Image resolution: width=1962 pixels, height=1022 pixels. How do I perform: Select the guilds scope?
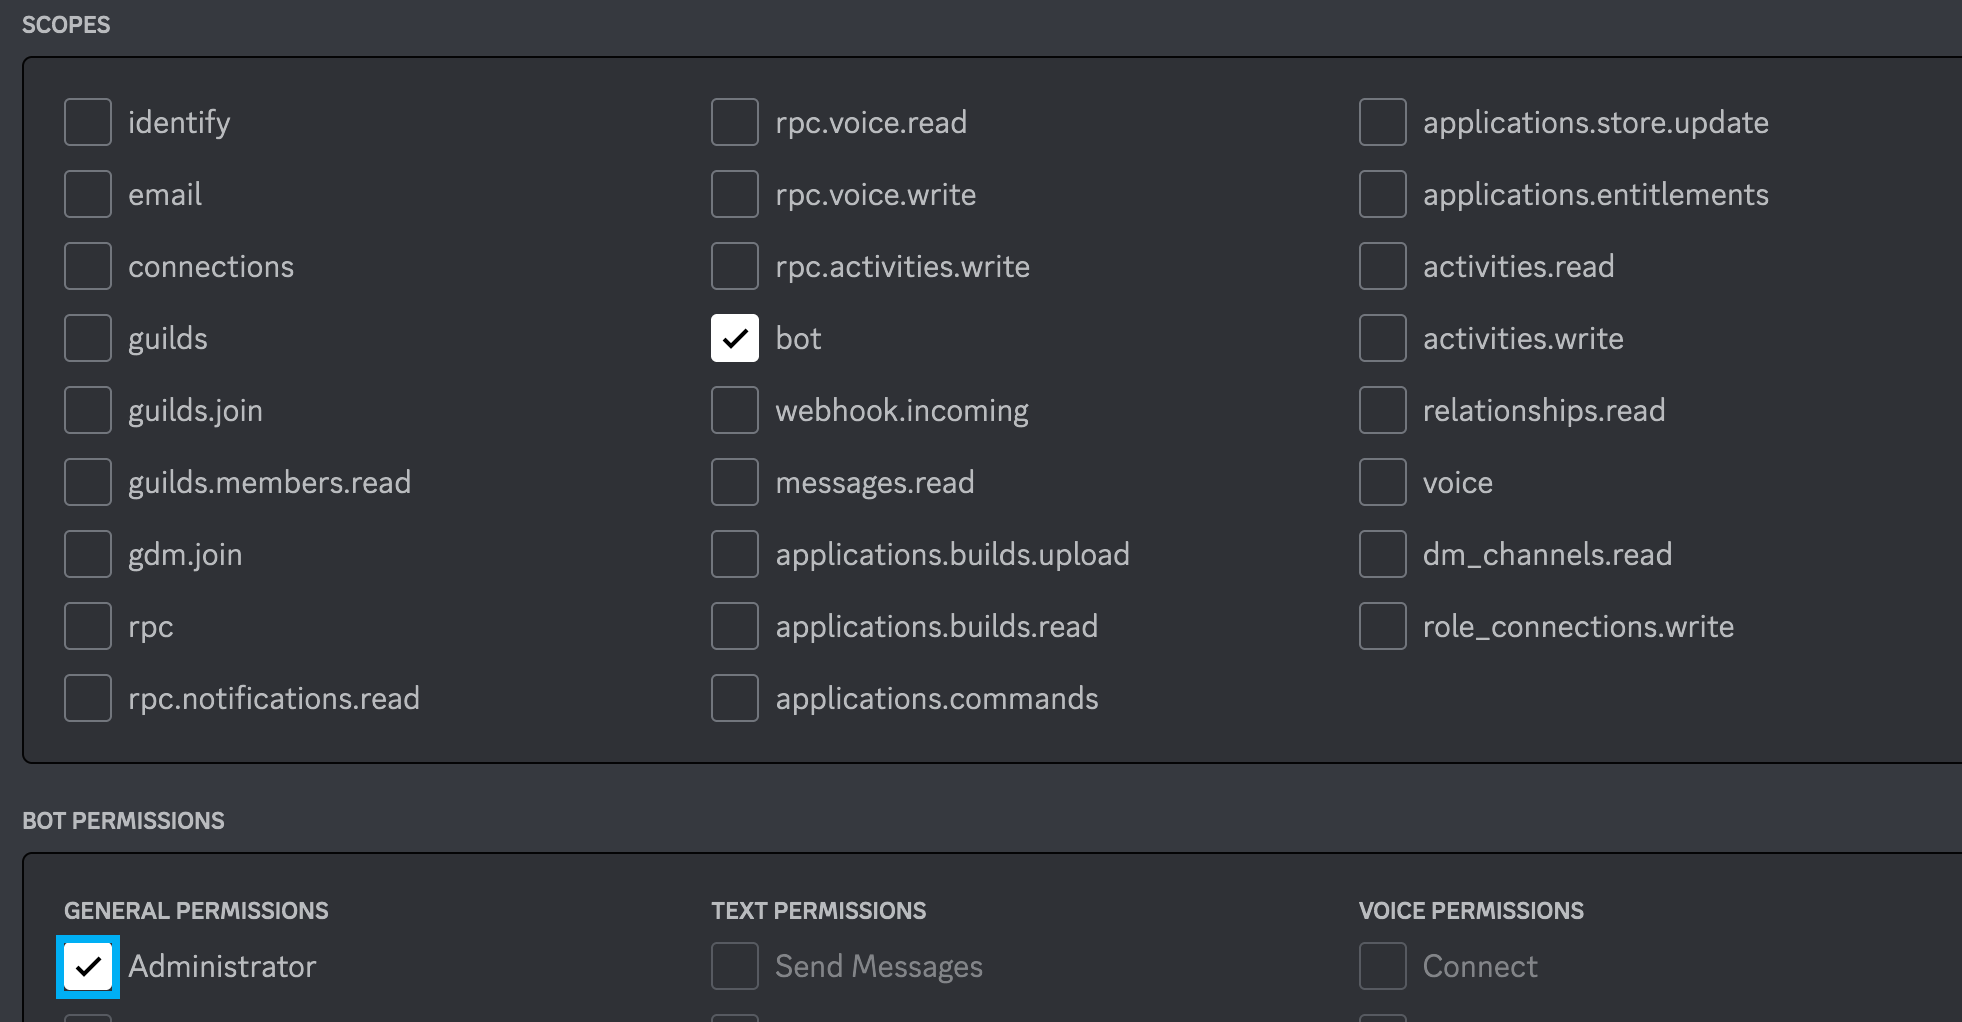pos(88,338)
